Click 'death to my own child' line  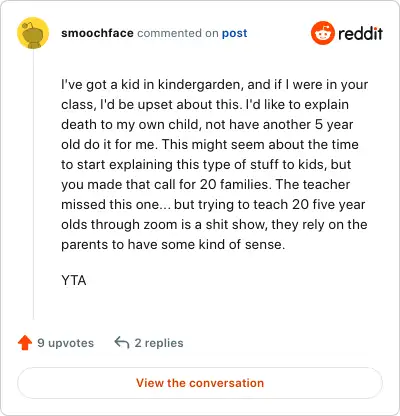point(207,125)
